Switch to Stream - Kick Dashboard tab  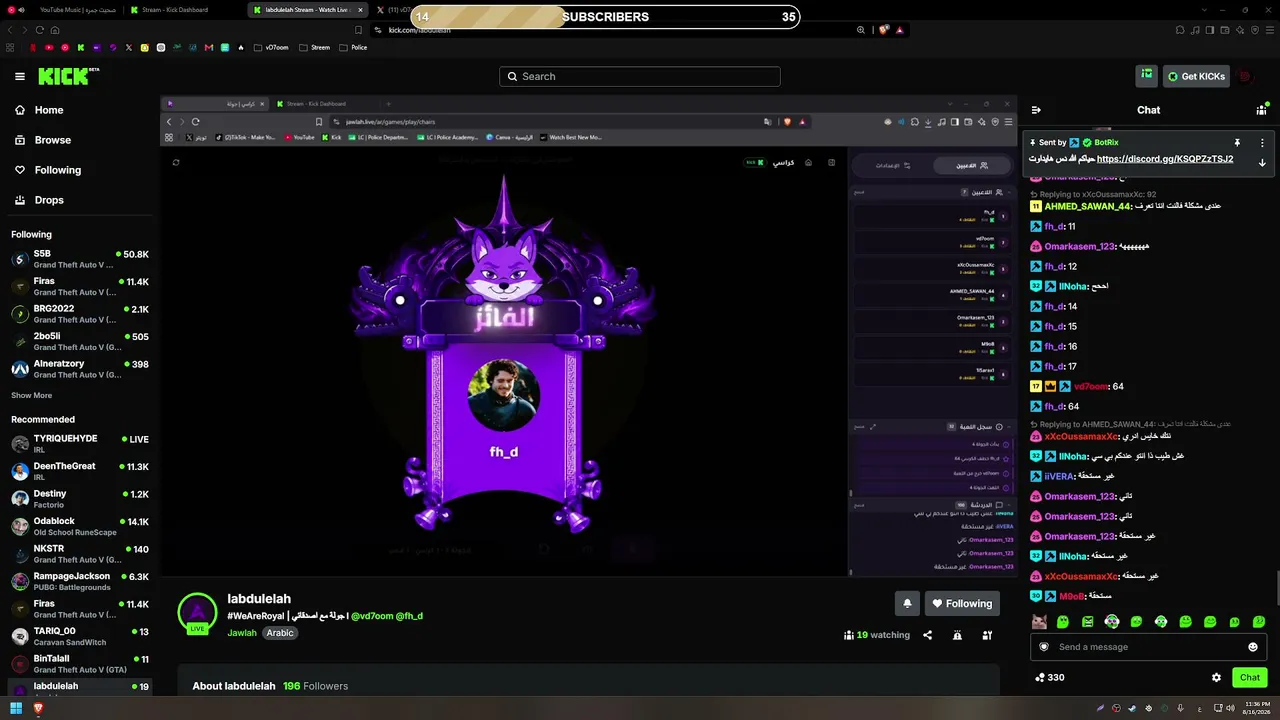pyautogui.click(x=186, y=10)
